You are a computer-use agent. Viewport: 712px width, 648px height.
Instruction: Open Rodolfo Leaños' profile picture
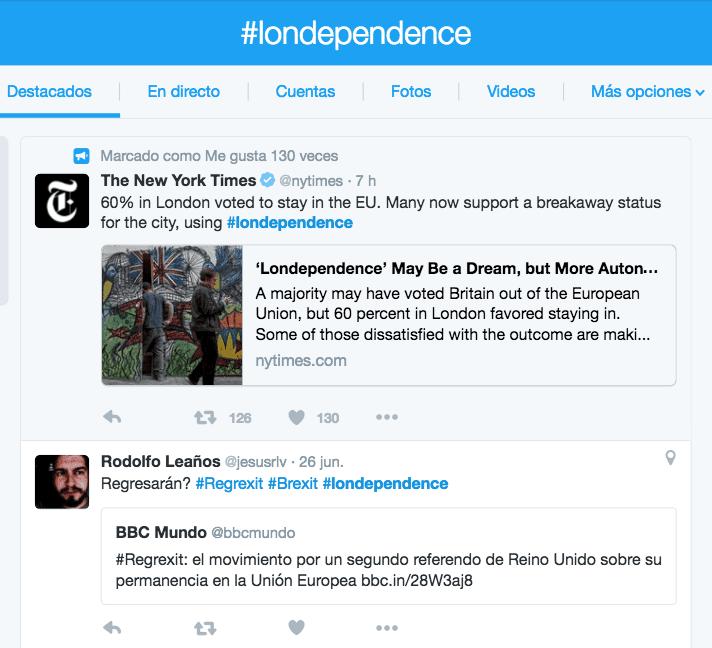(x=62, y=481)
